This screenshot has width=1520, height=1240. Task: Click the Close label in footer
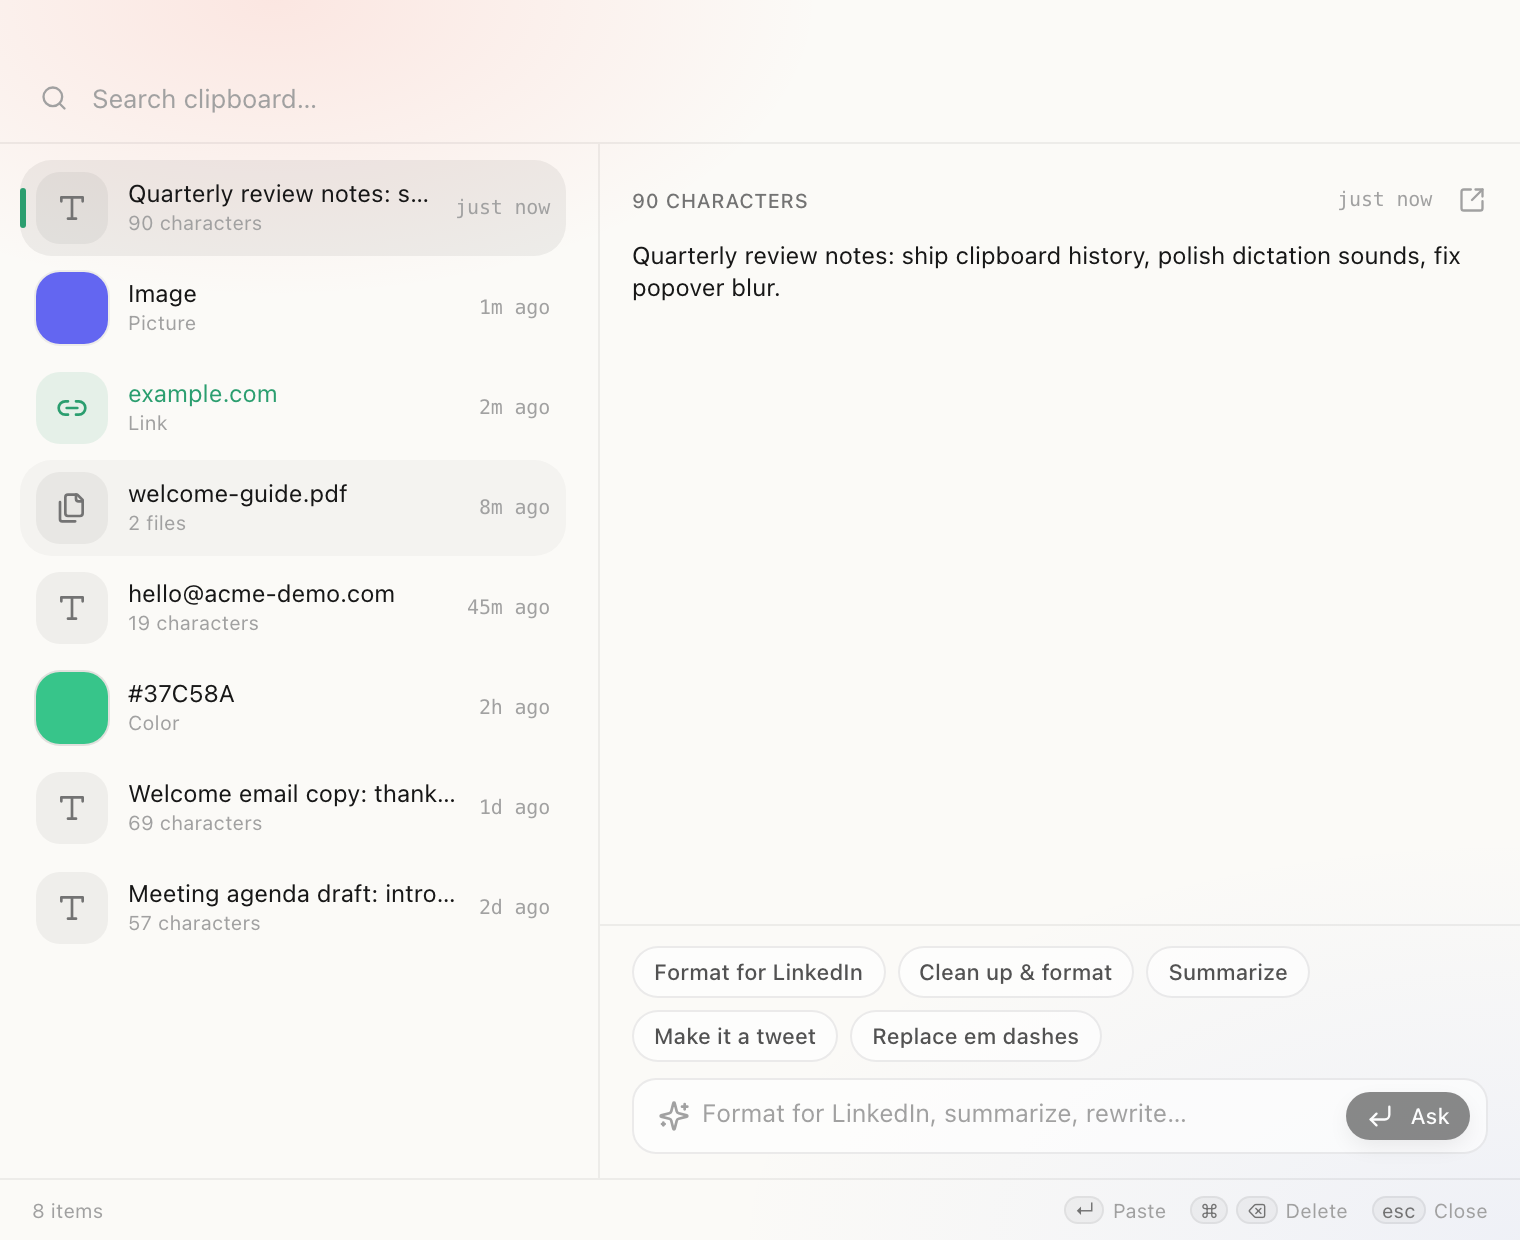1460,1211
